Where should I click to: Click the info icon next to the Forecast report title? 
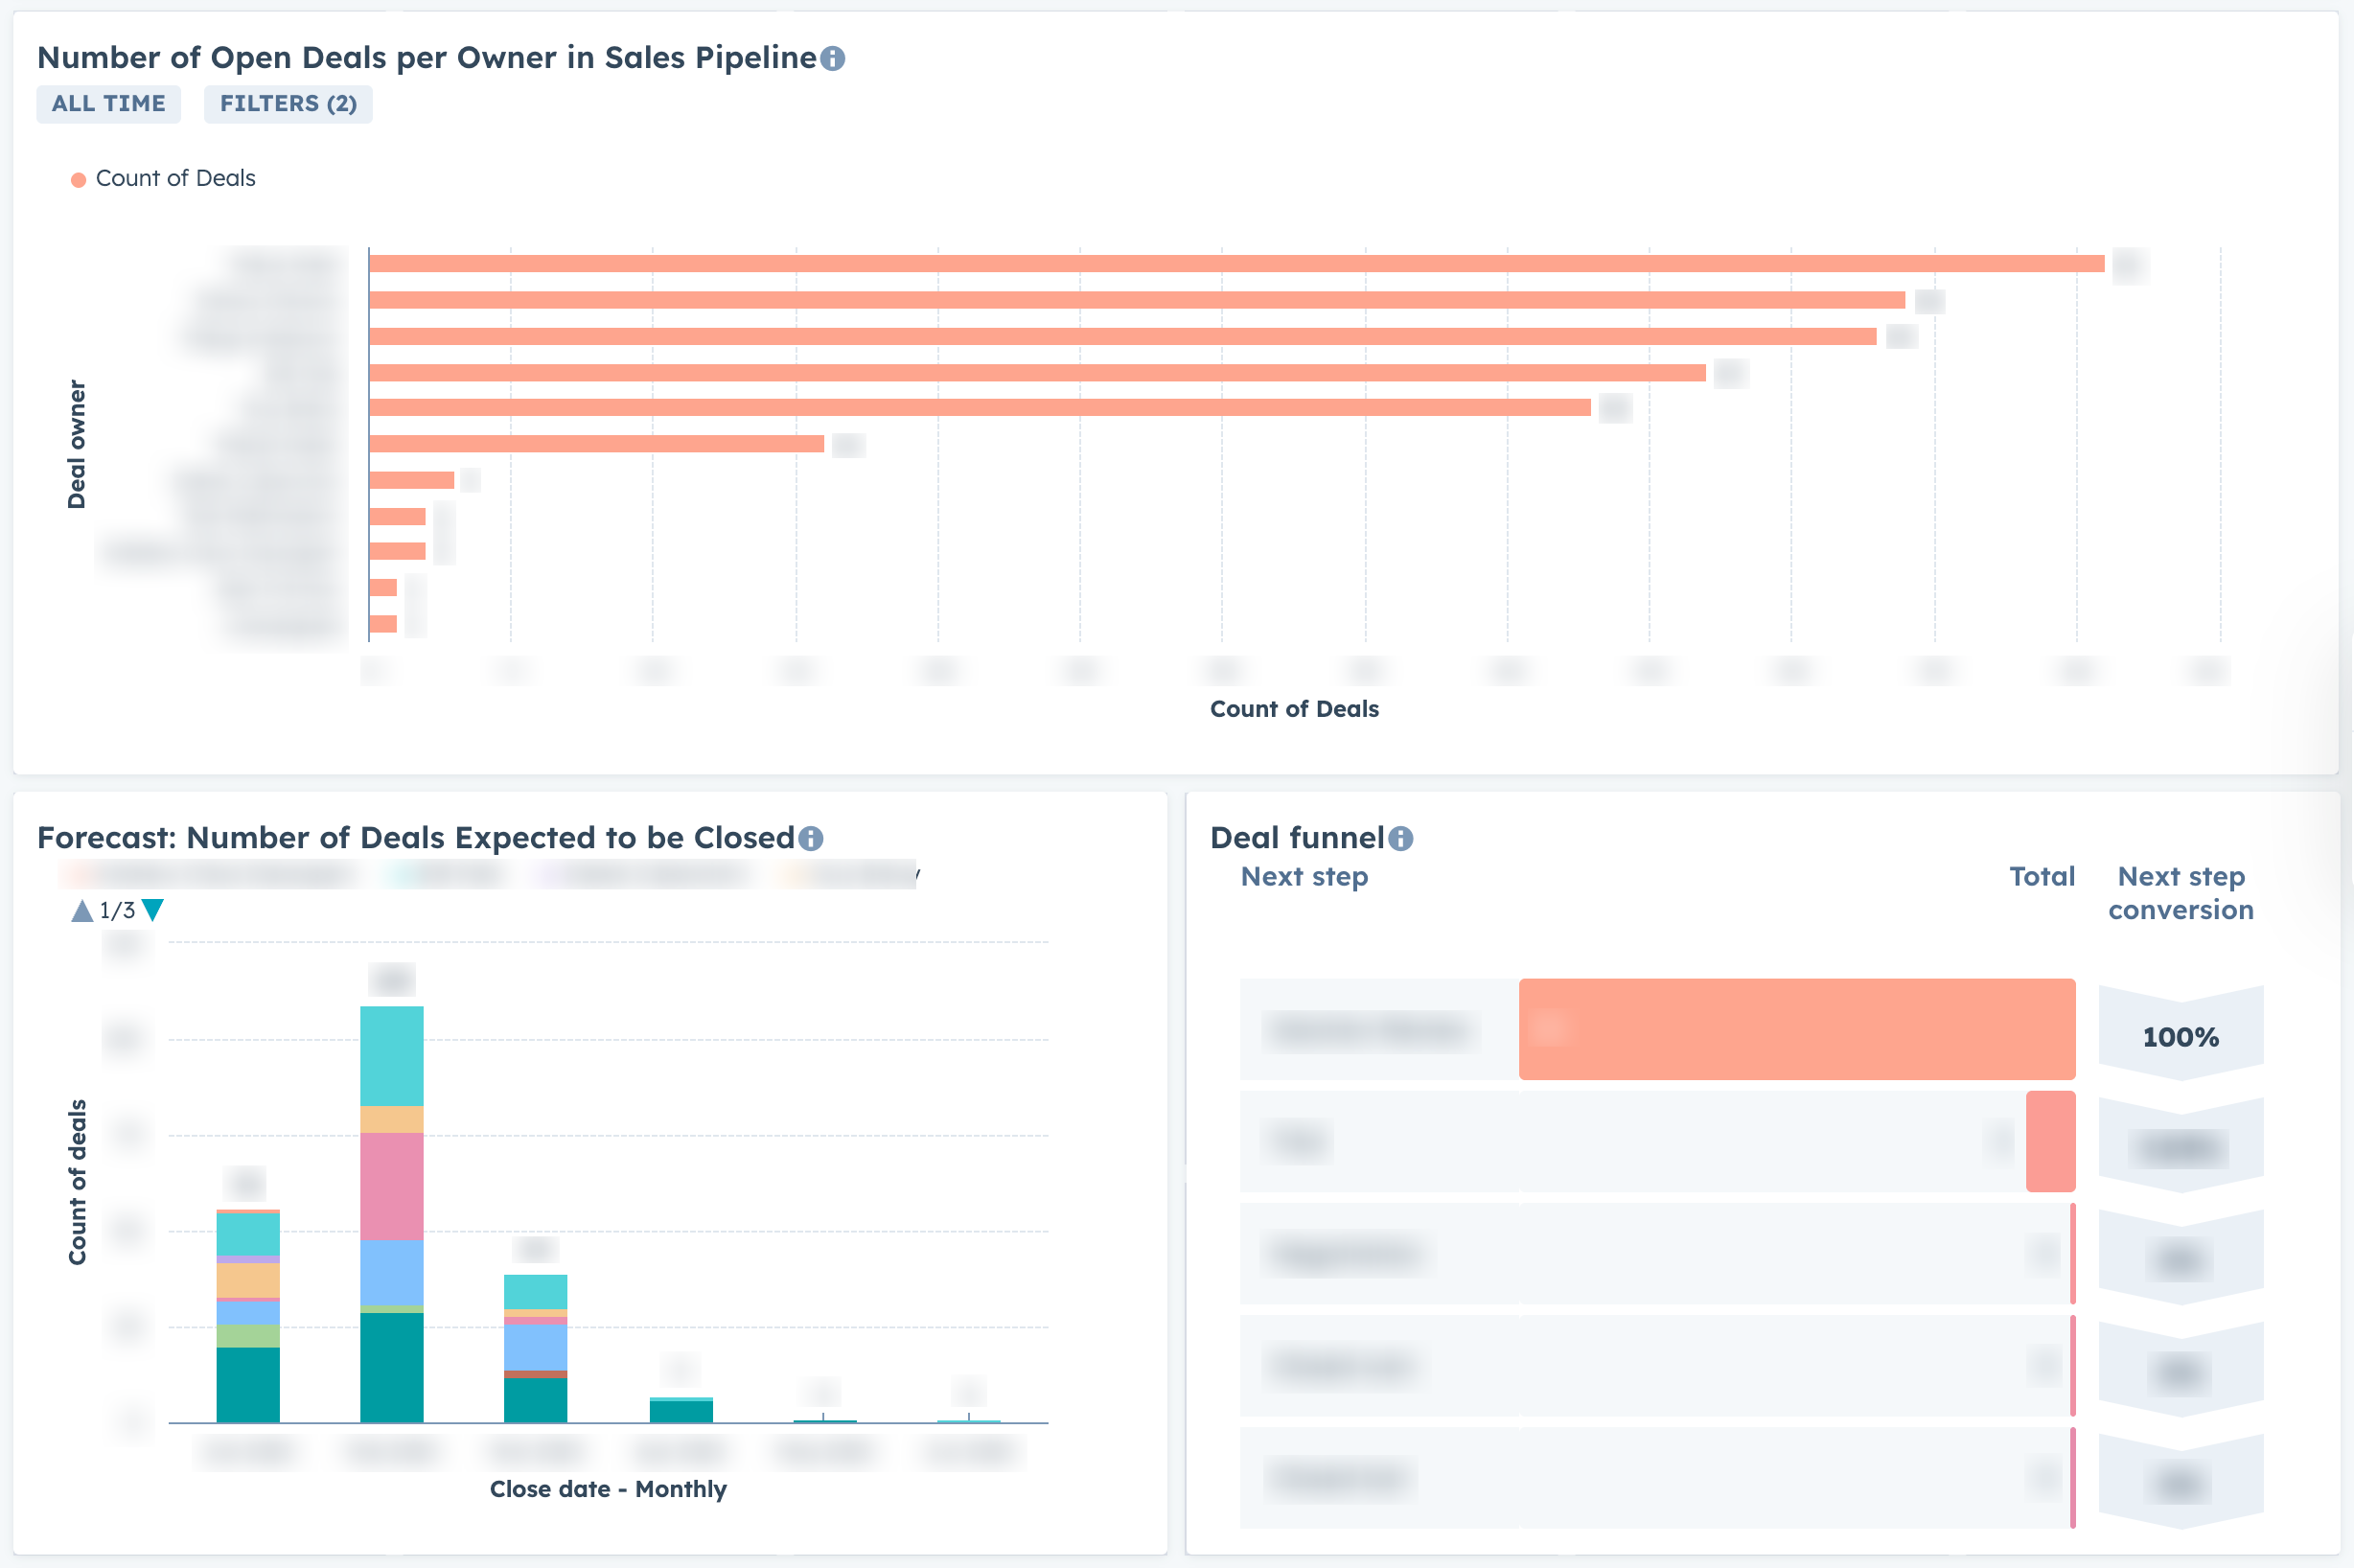pos(810,838)
